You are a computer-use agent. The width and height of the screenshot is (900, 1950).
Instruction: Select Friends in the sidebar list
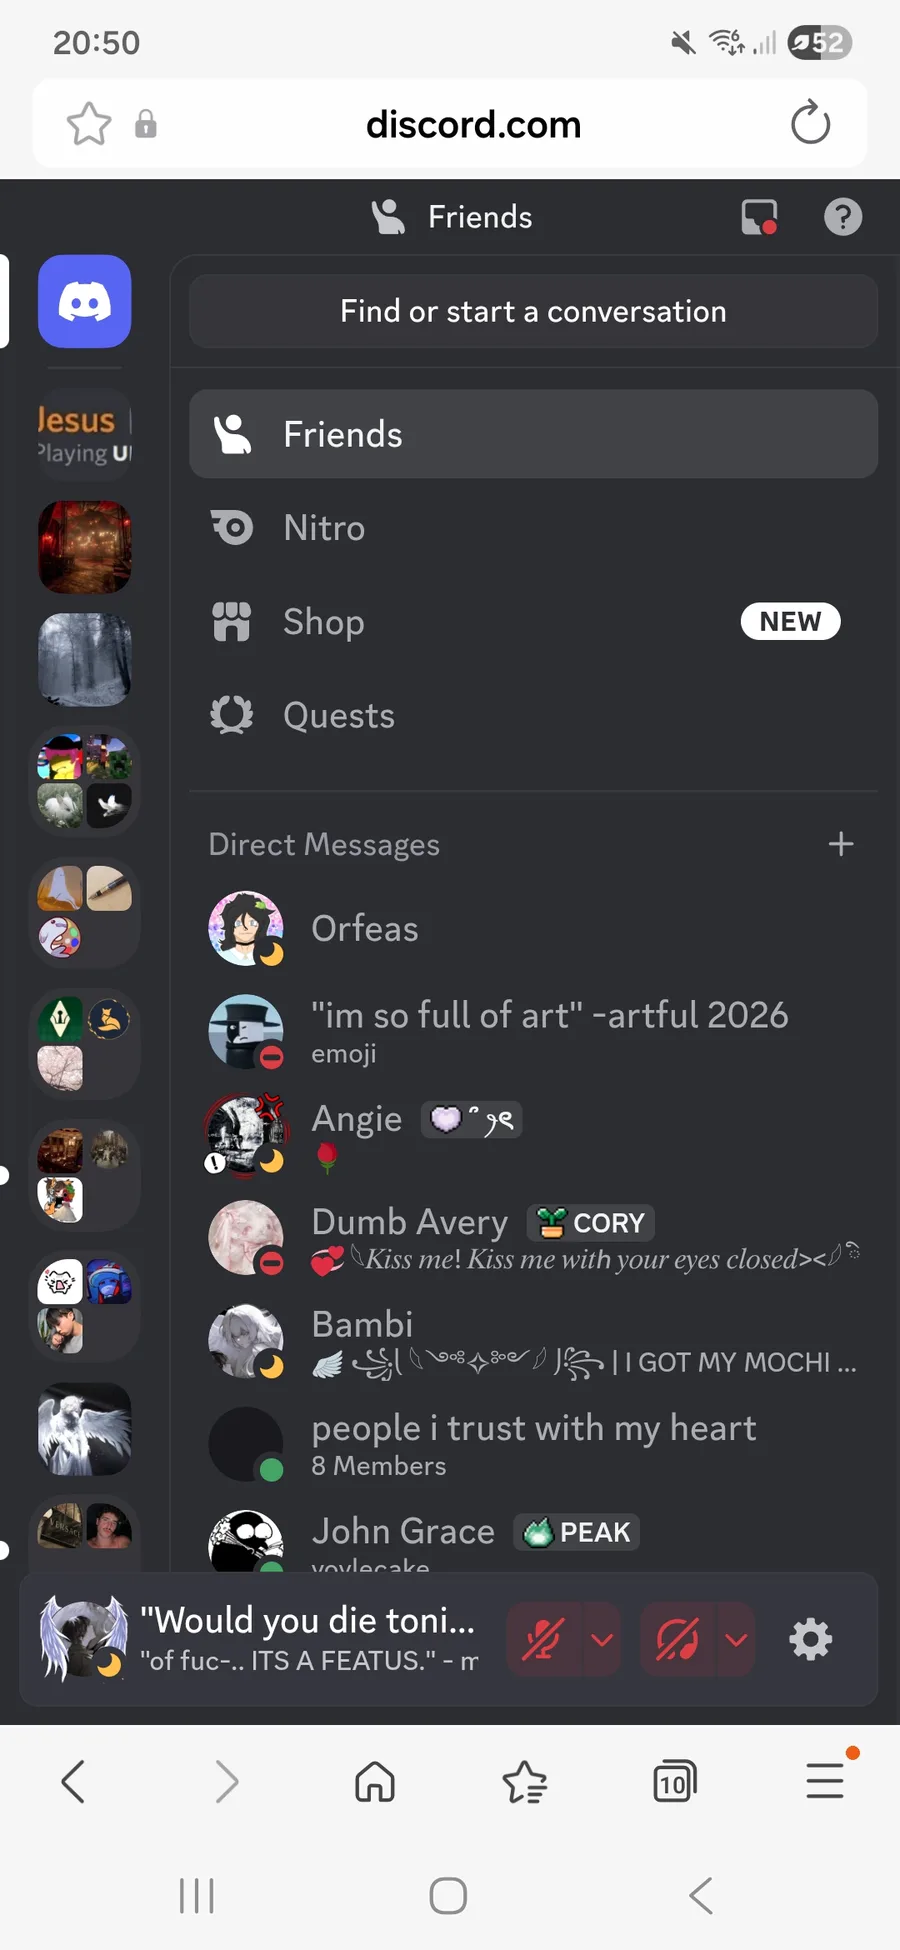pos(533,434)
